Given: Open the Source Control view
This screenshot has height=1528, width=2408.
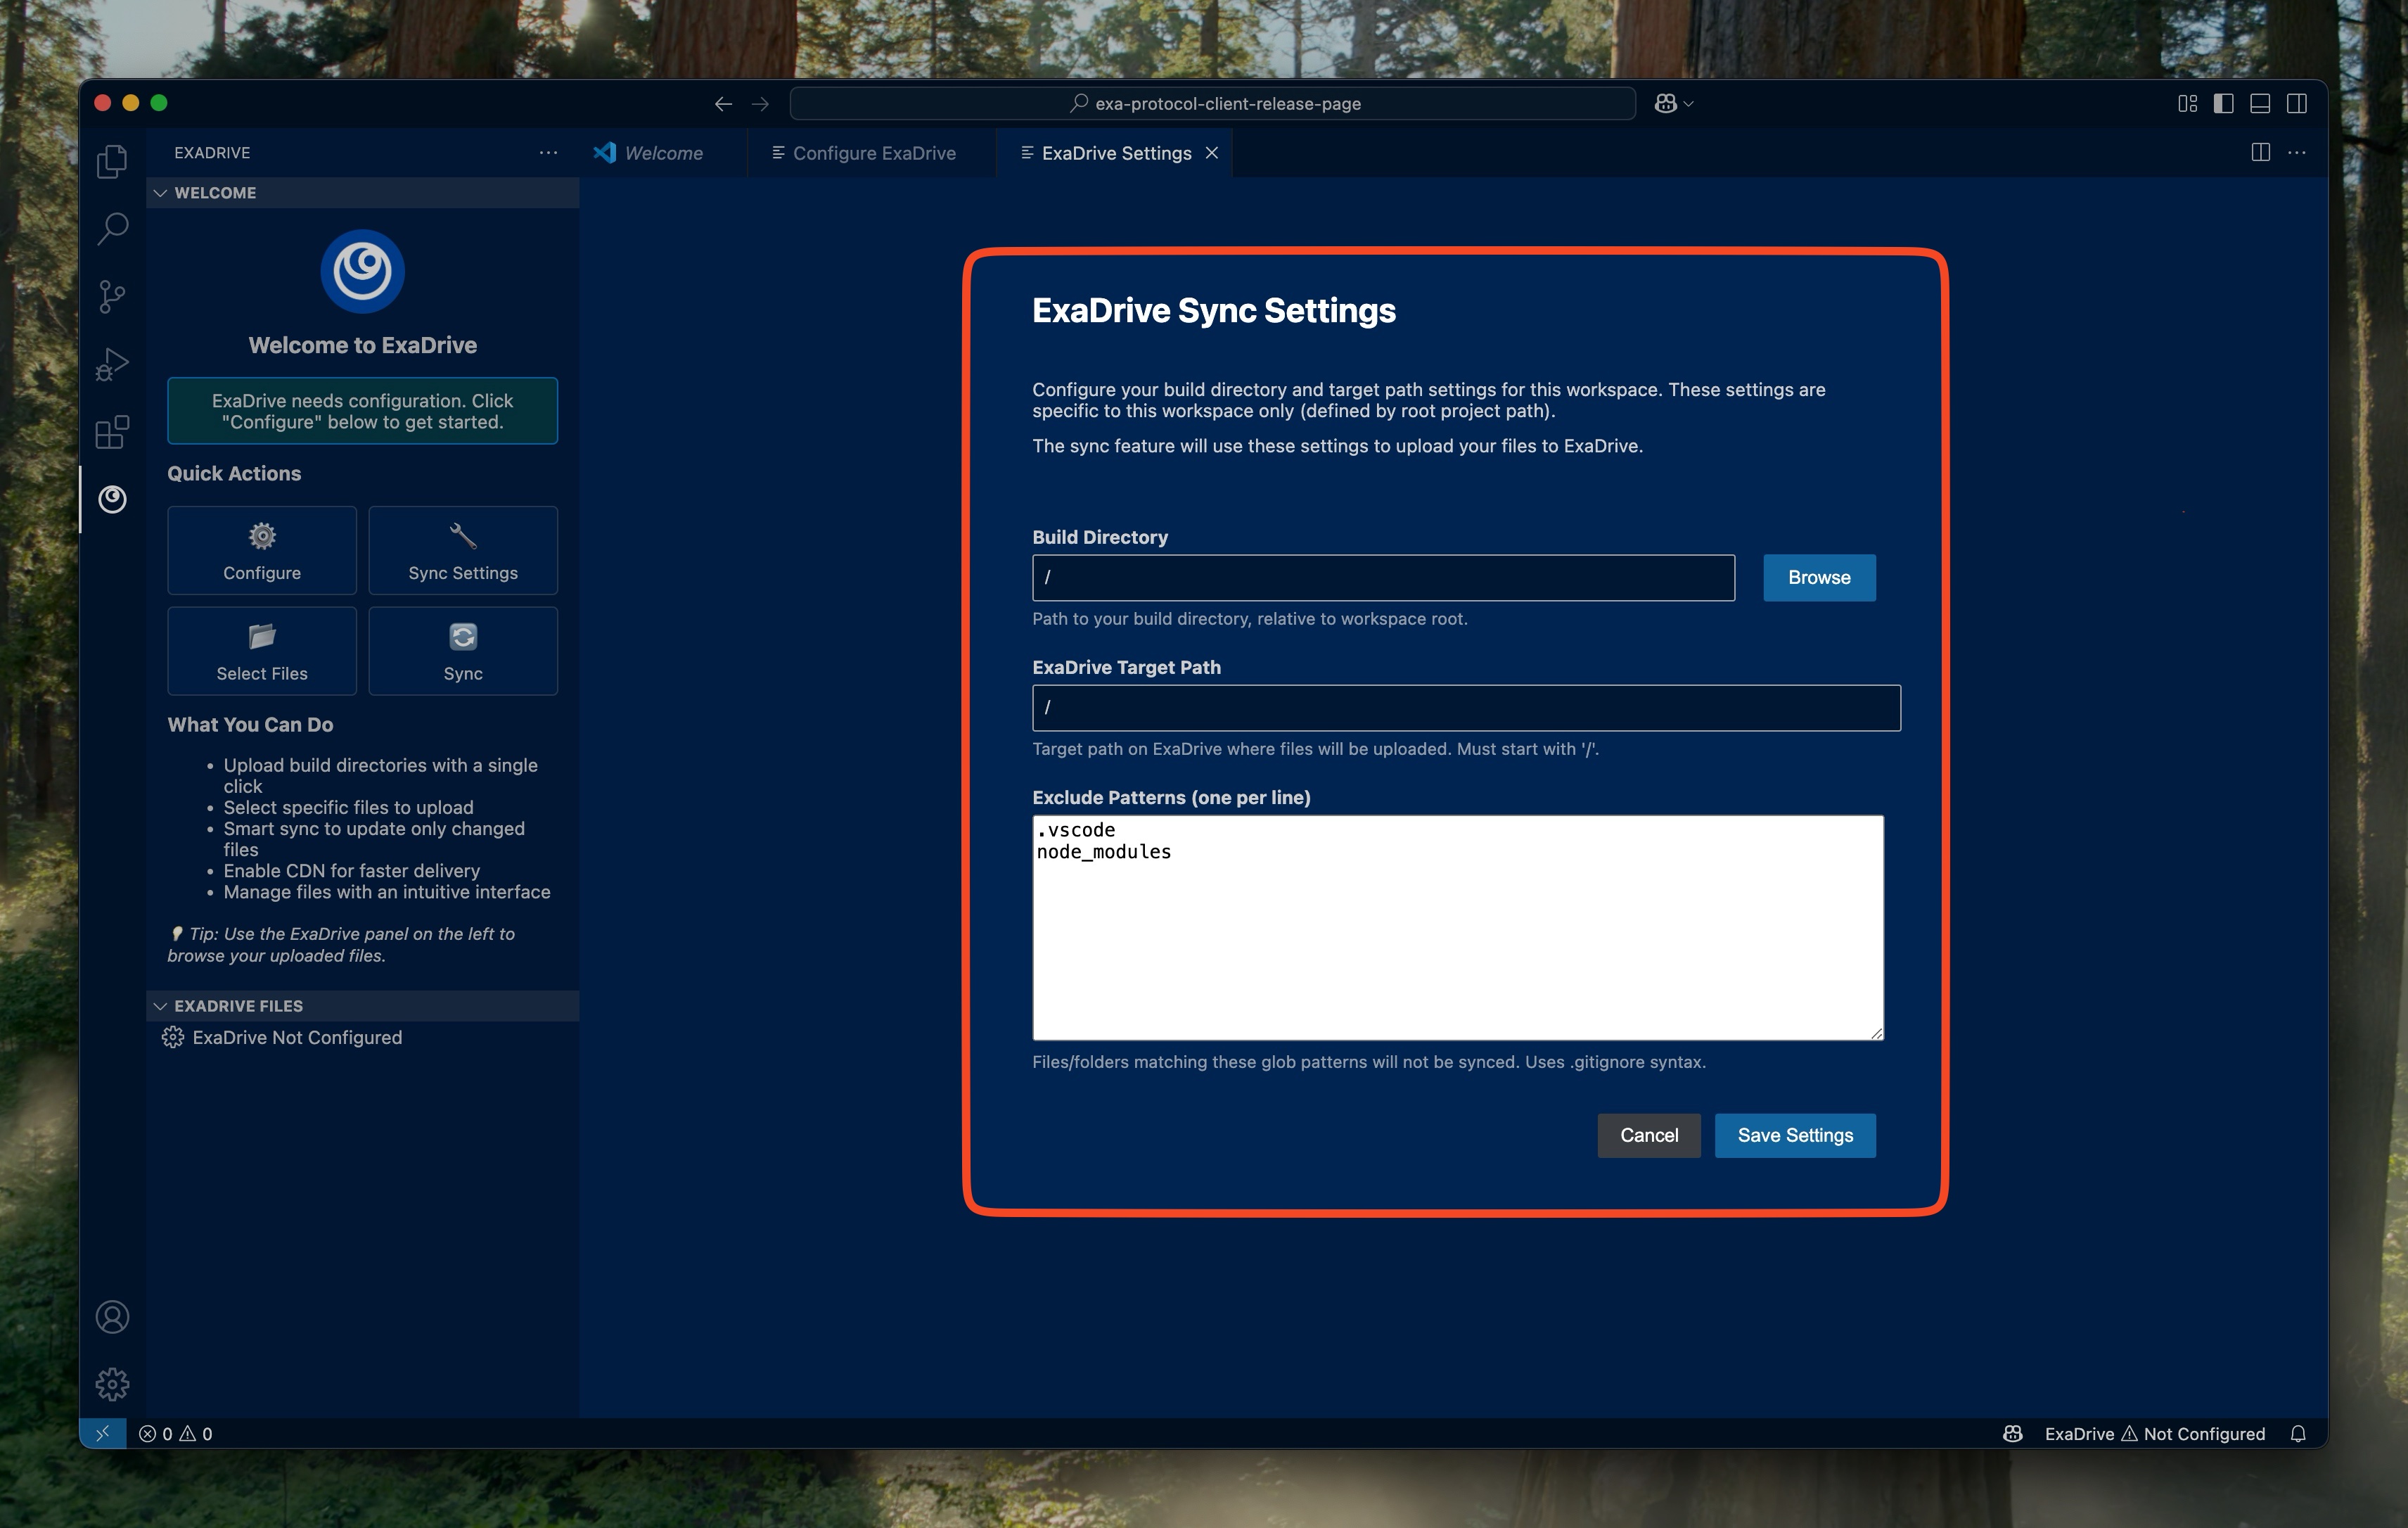Looking at the screenshot, I should 112,296.
